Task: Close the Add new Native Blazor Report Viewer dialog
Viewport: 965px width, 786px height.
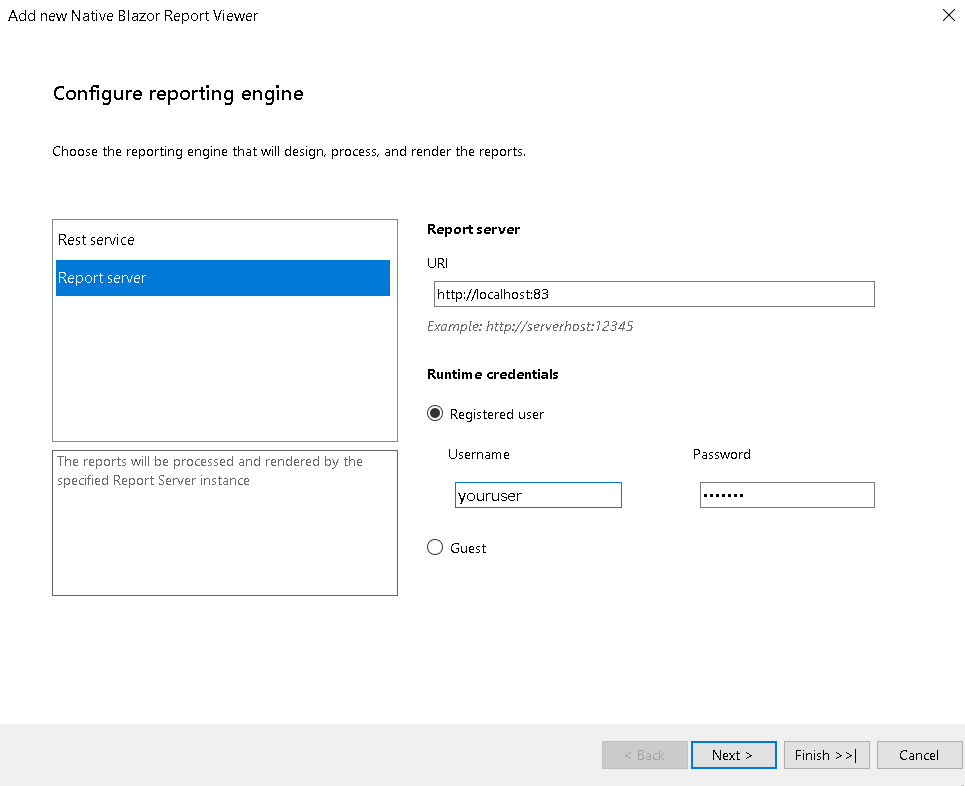Action: coord(948,15)
